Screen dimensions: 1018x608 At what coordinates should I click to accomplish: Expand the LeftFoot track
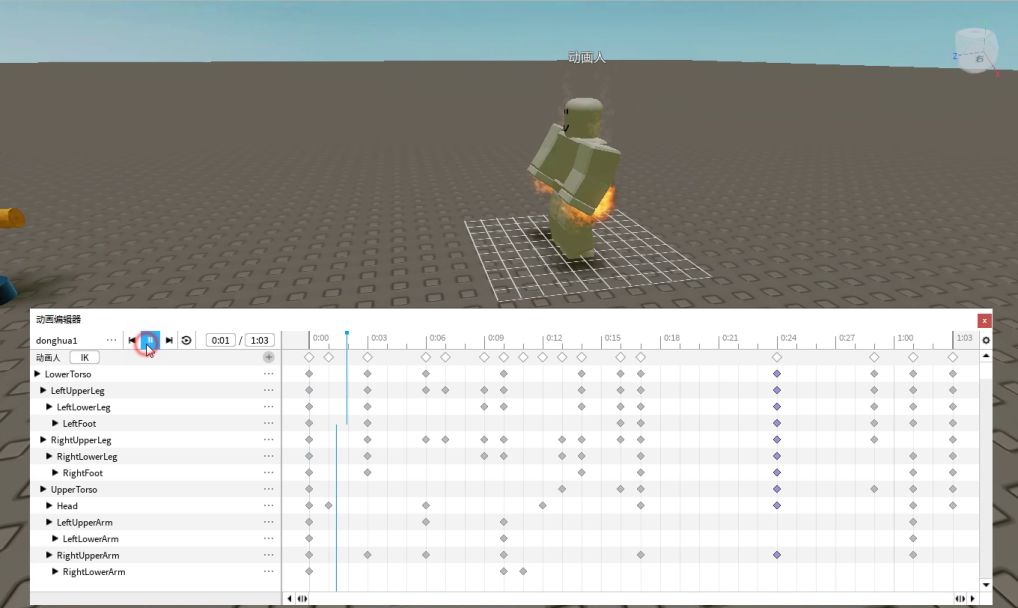pyautogui.click(x=55, y=423)
